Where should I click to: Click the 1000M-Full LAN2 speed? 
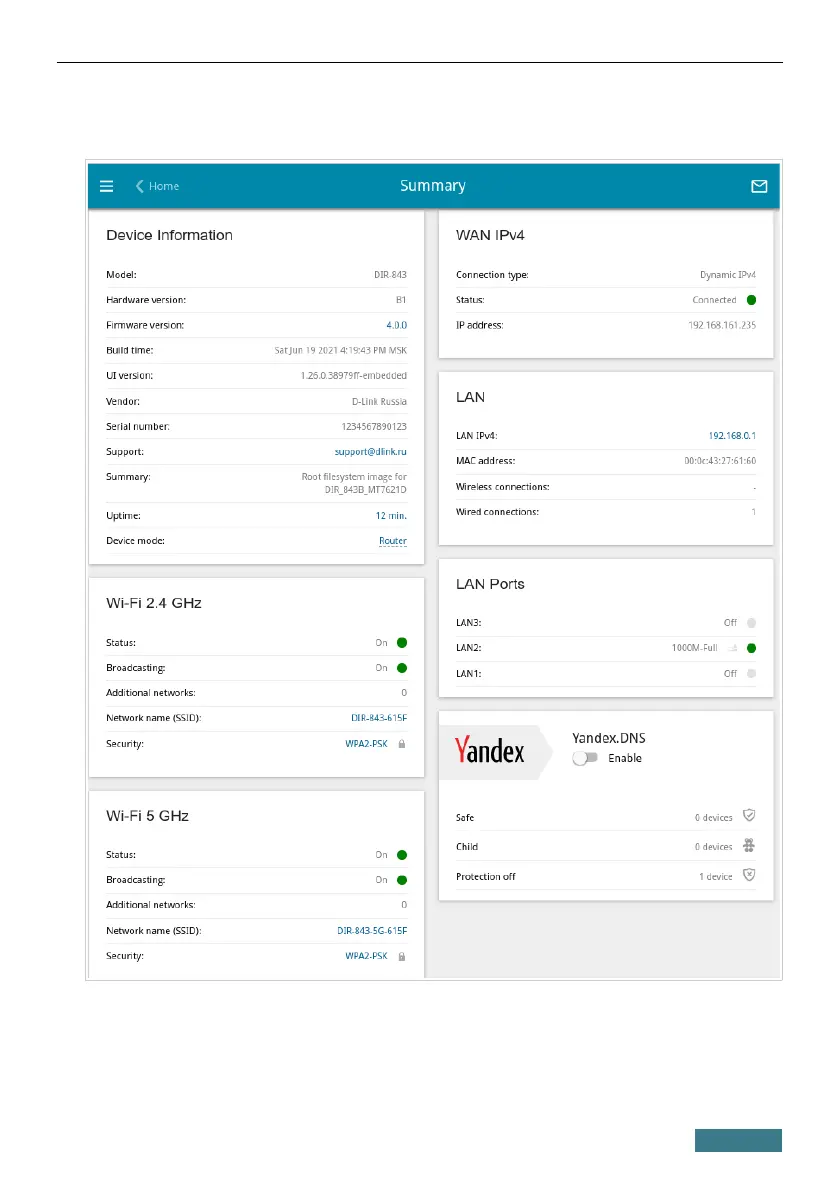(x=694, y=648)
